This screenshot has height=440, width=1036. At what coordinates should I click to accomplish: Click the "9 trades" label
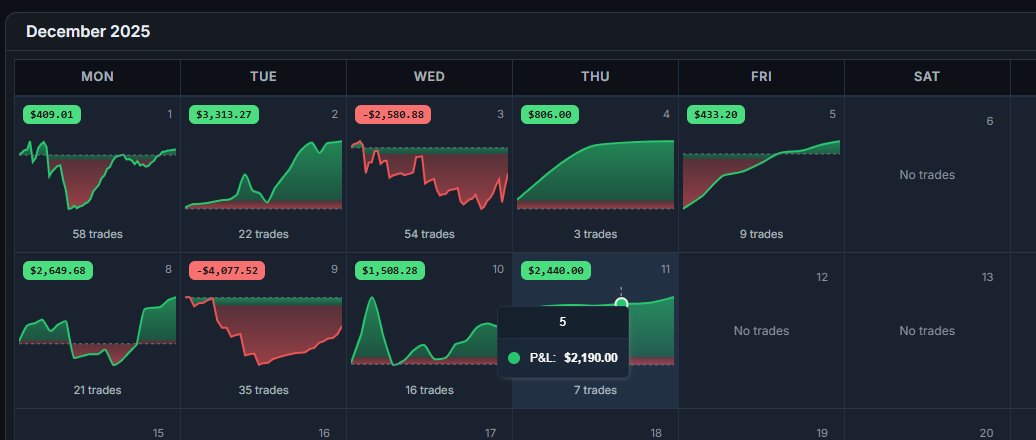click(761, 234)
